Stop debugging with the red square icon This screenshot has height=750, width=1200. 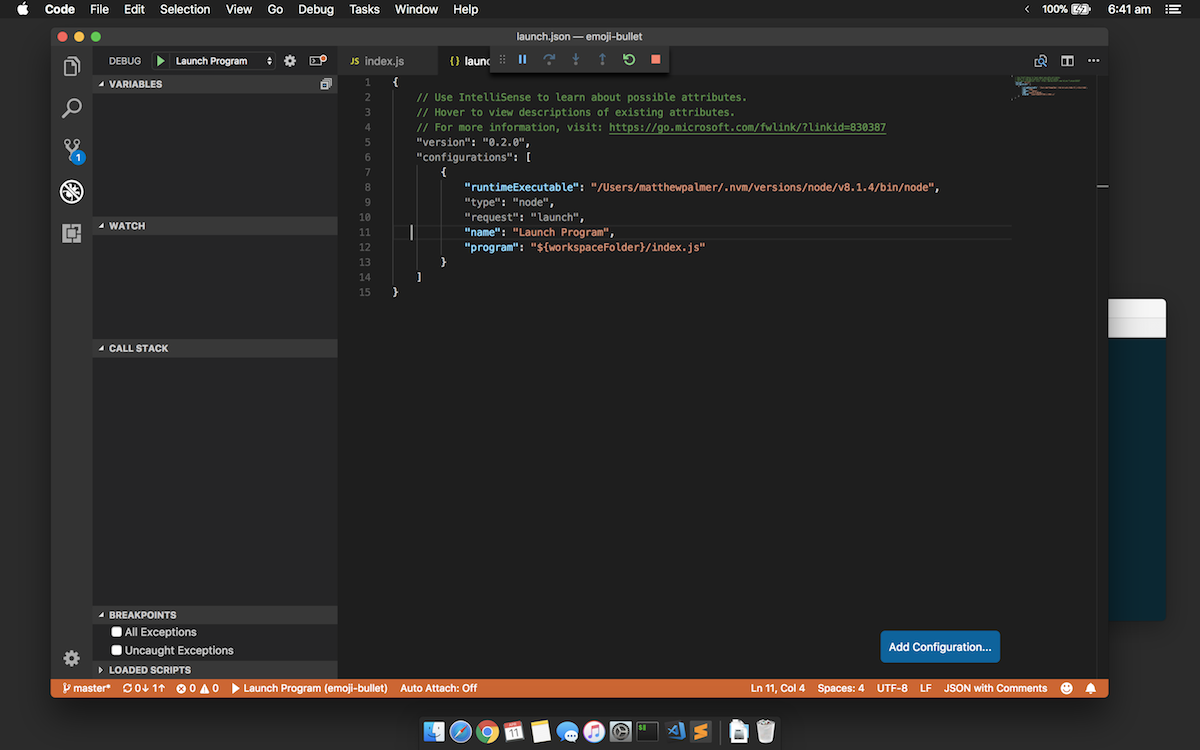pyautogui.click(x=655, y=59)
